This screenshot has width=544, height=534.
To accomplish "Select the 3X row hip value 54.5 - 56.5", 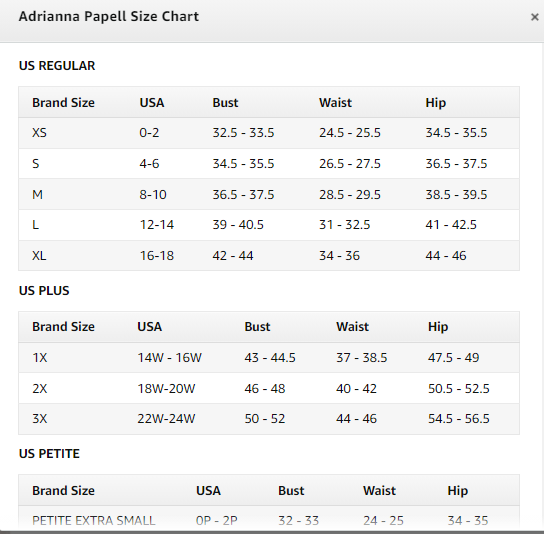I will (459, 418).
